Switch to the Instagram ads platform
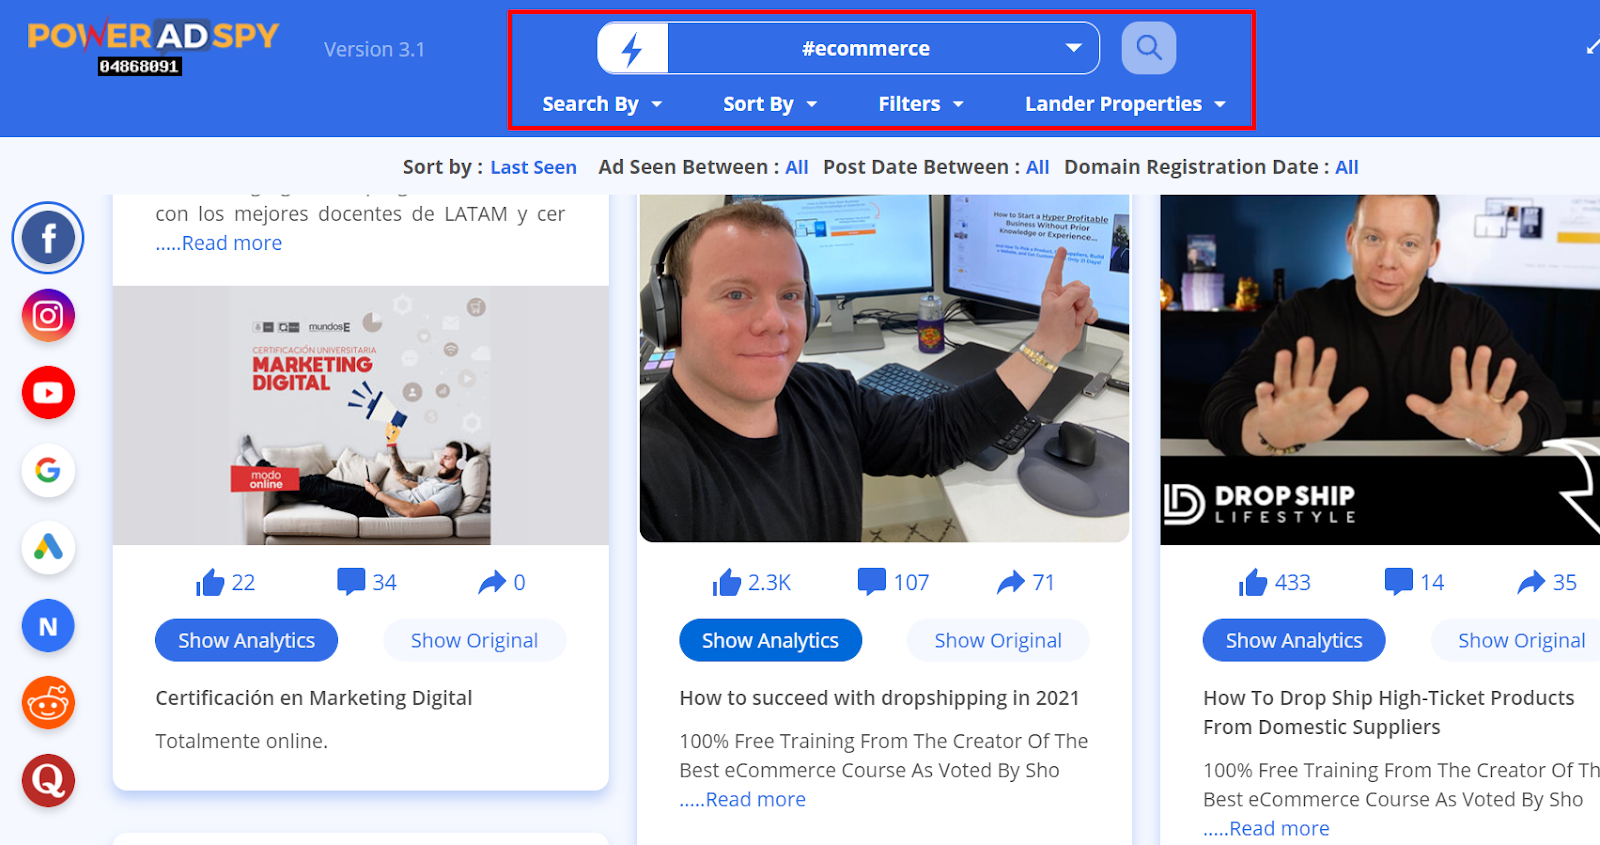The width and height of the screenshot is (1600, 845). [x=48, y=316]
